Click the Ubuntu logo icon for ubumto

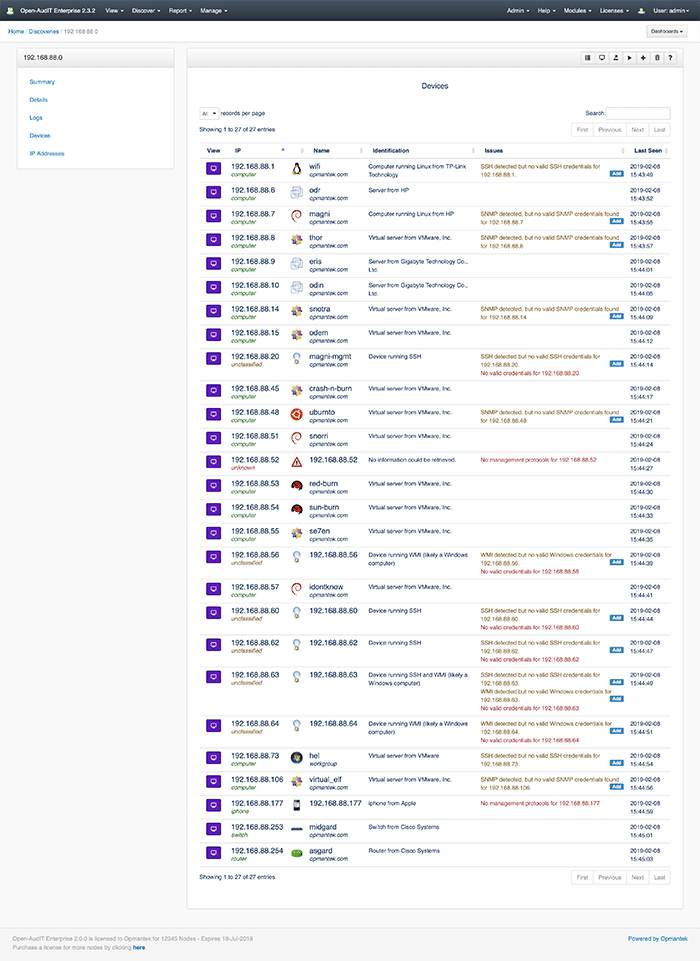coord(297,414)
